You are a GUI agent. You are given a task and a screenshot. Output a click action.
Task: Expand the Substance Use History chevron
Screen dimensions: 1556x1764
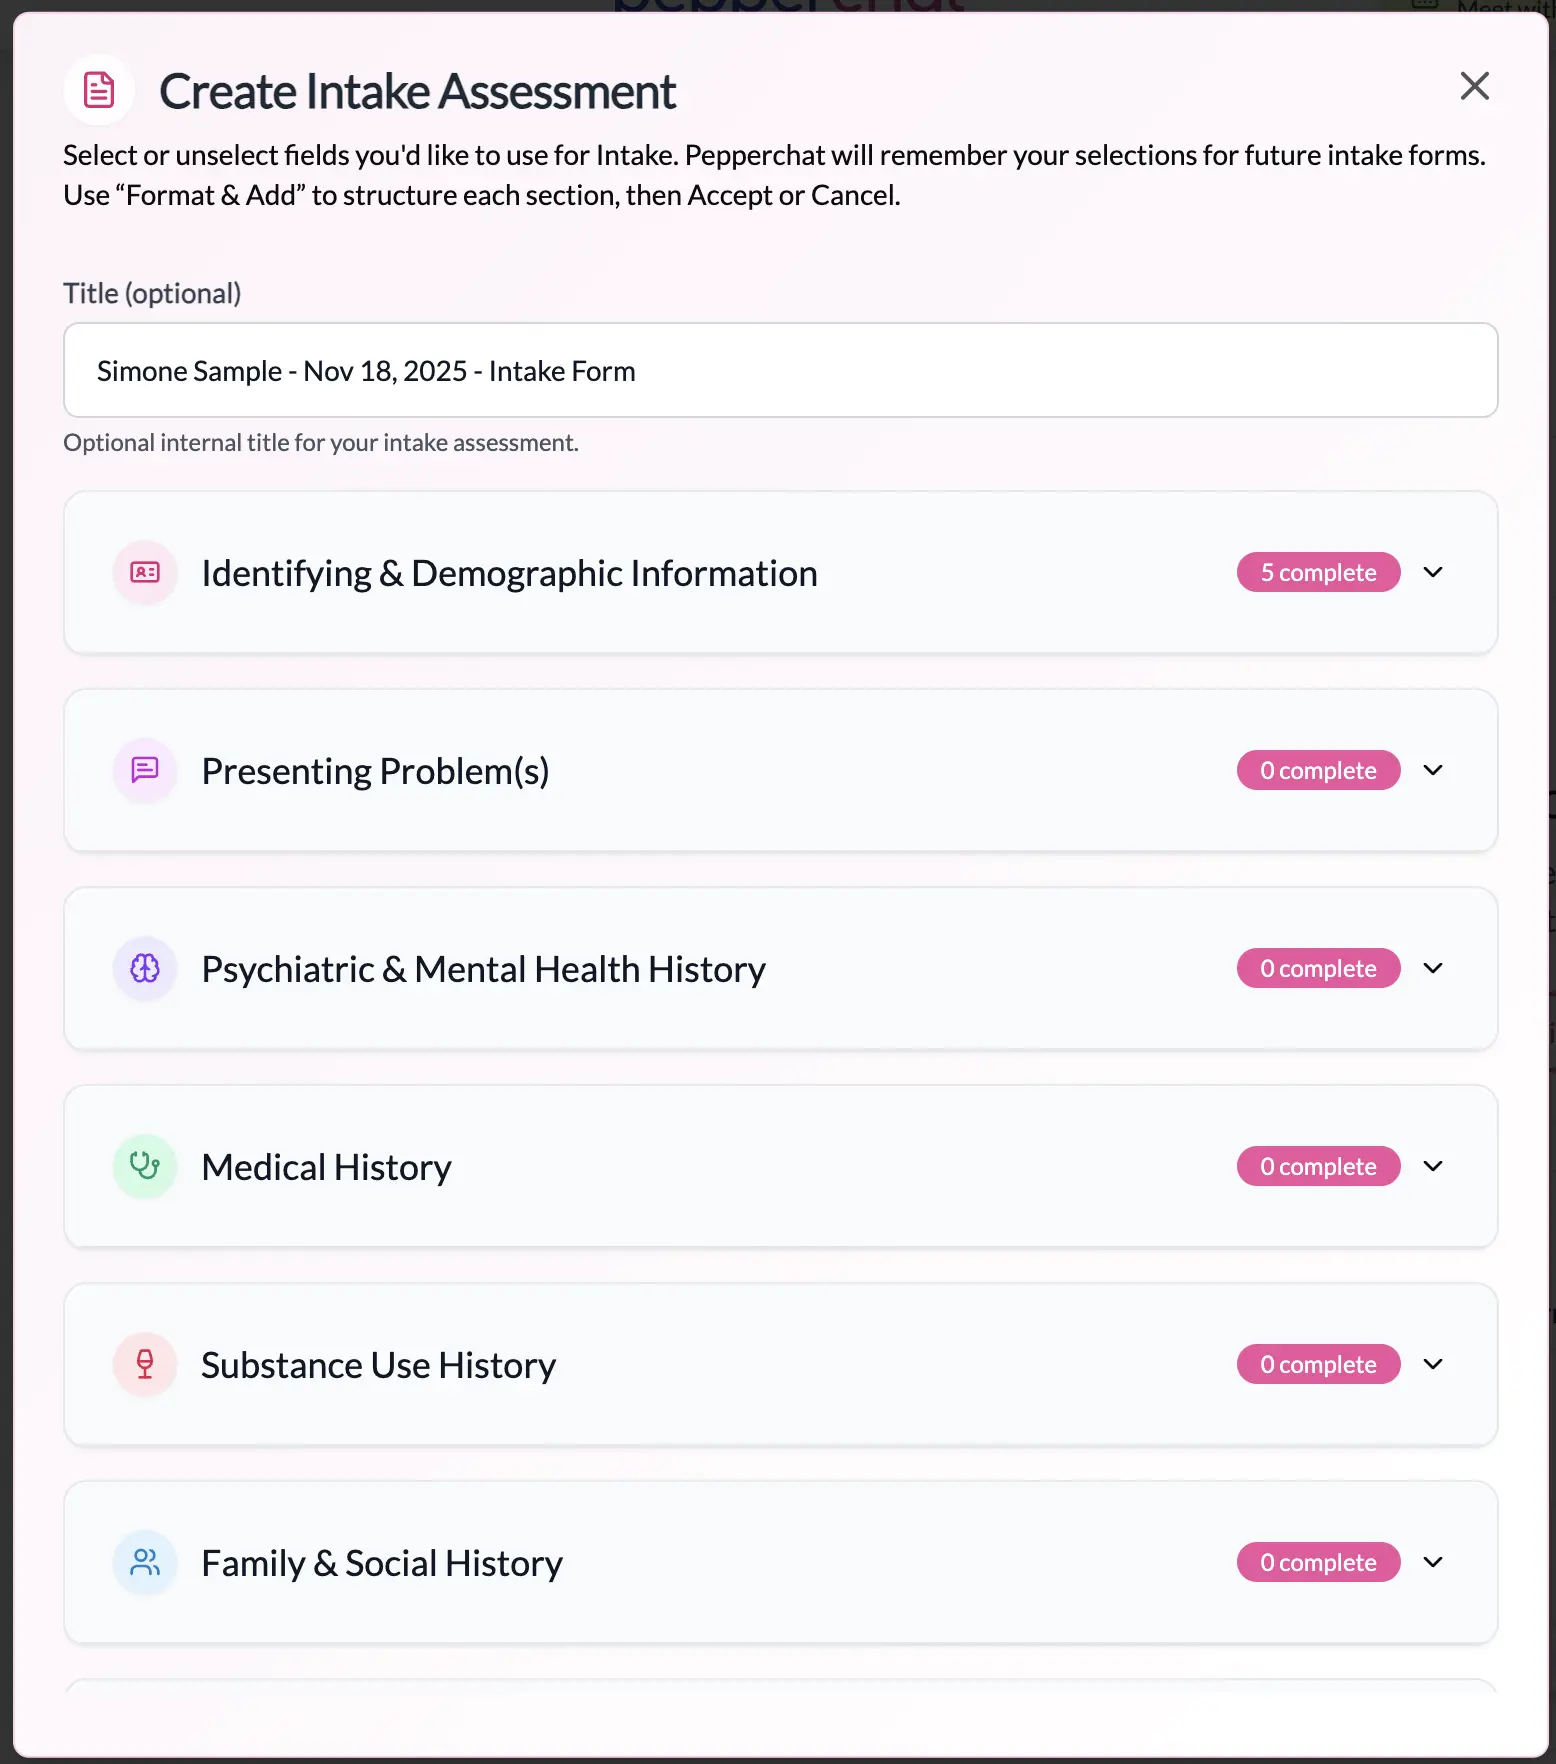[x=1433, y=1364]
